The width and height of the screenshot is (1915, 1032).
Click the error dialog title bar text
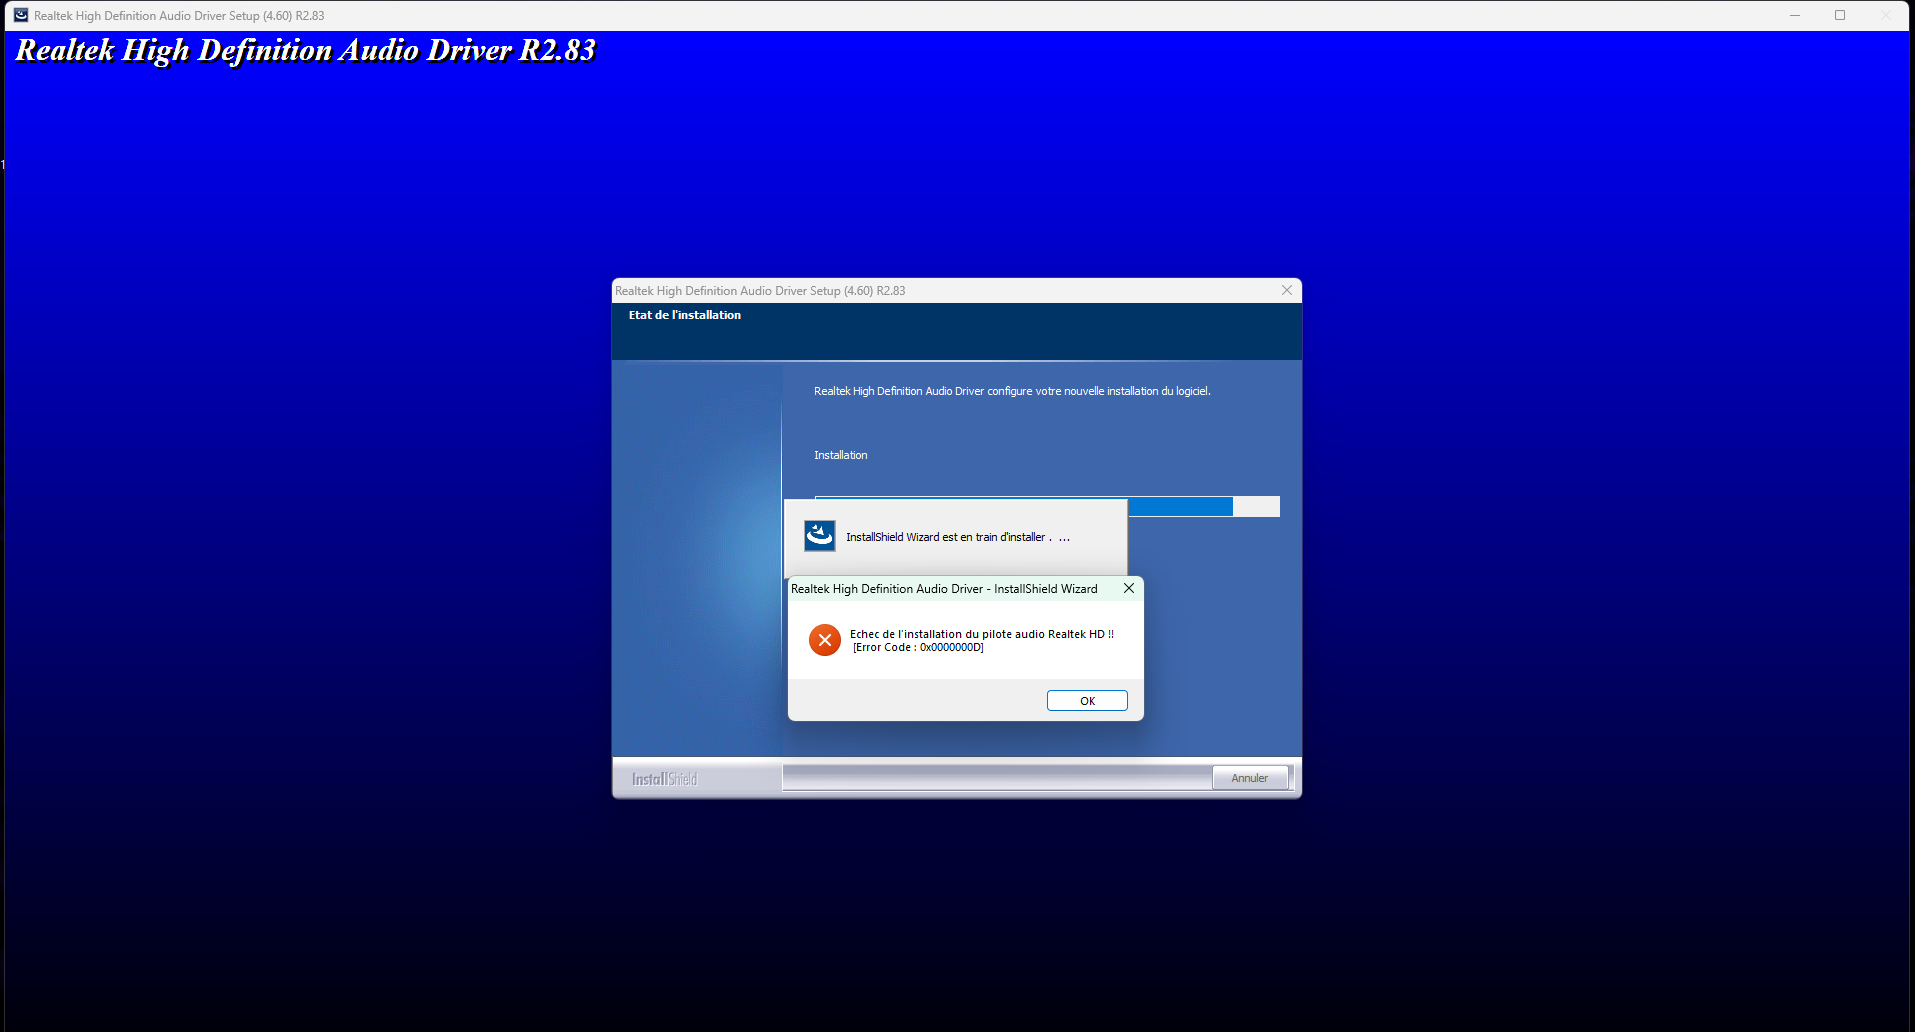pos(944,589)
